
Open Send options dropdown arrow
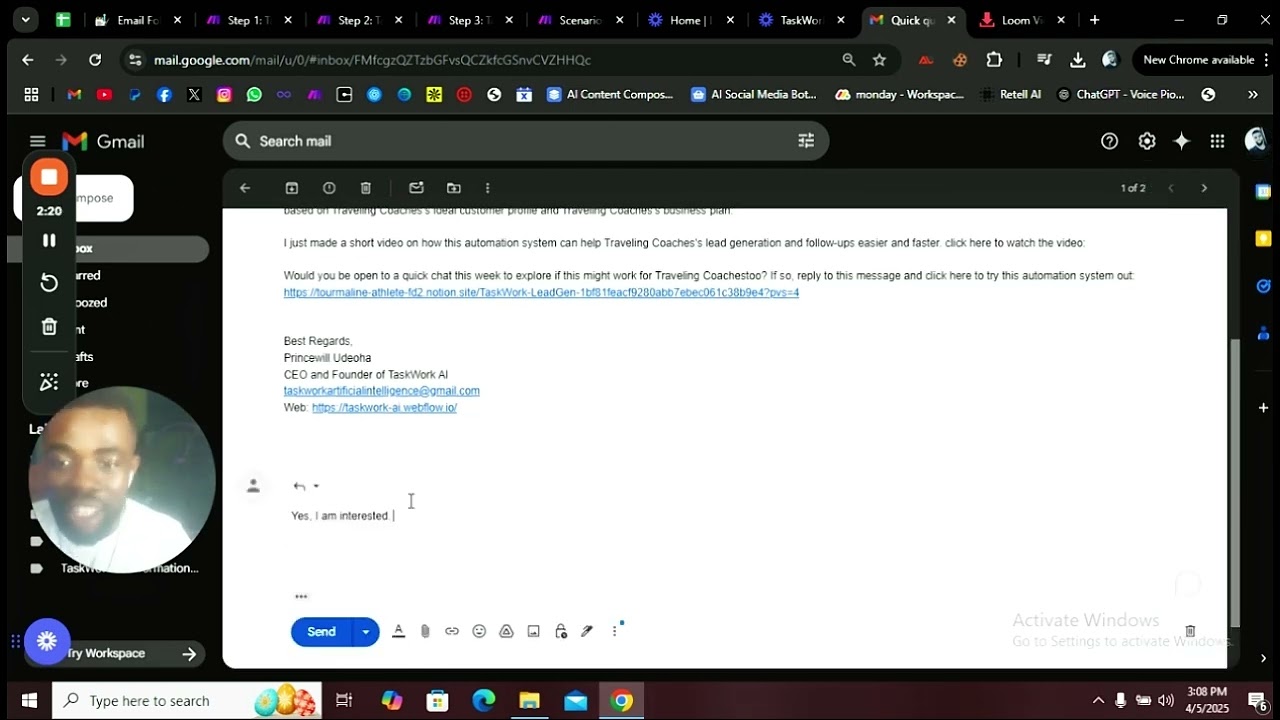point(366,632)
